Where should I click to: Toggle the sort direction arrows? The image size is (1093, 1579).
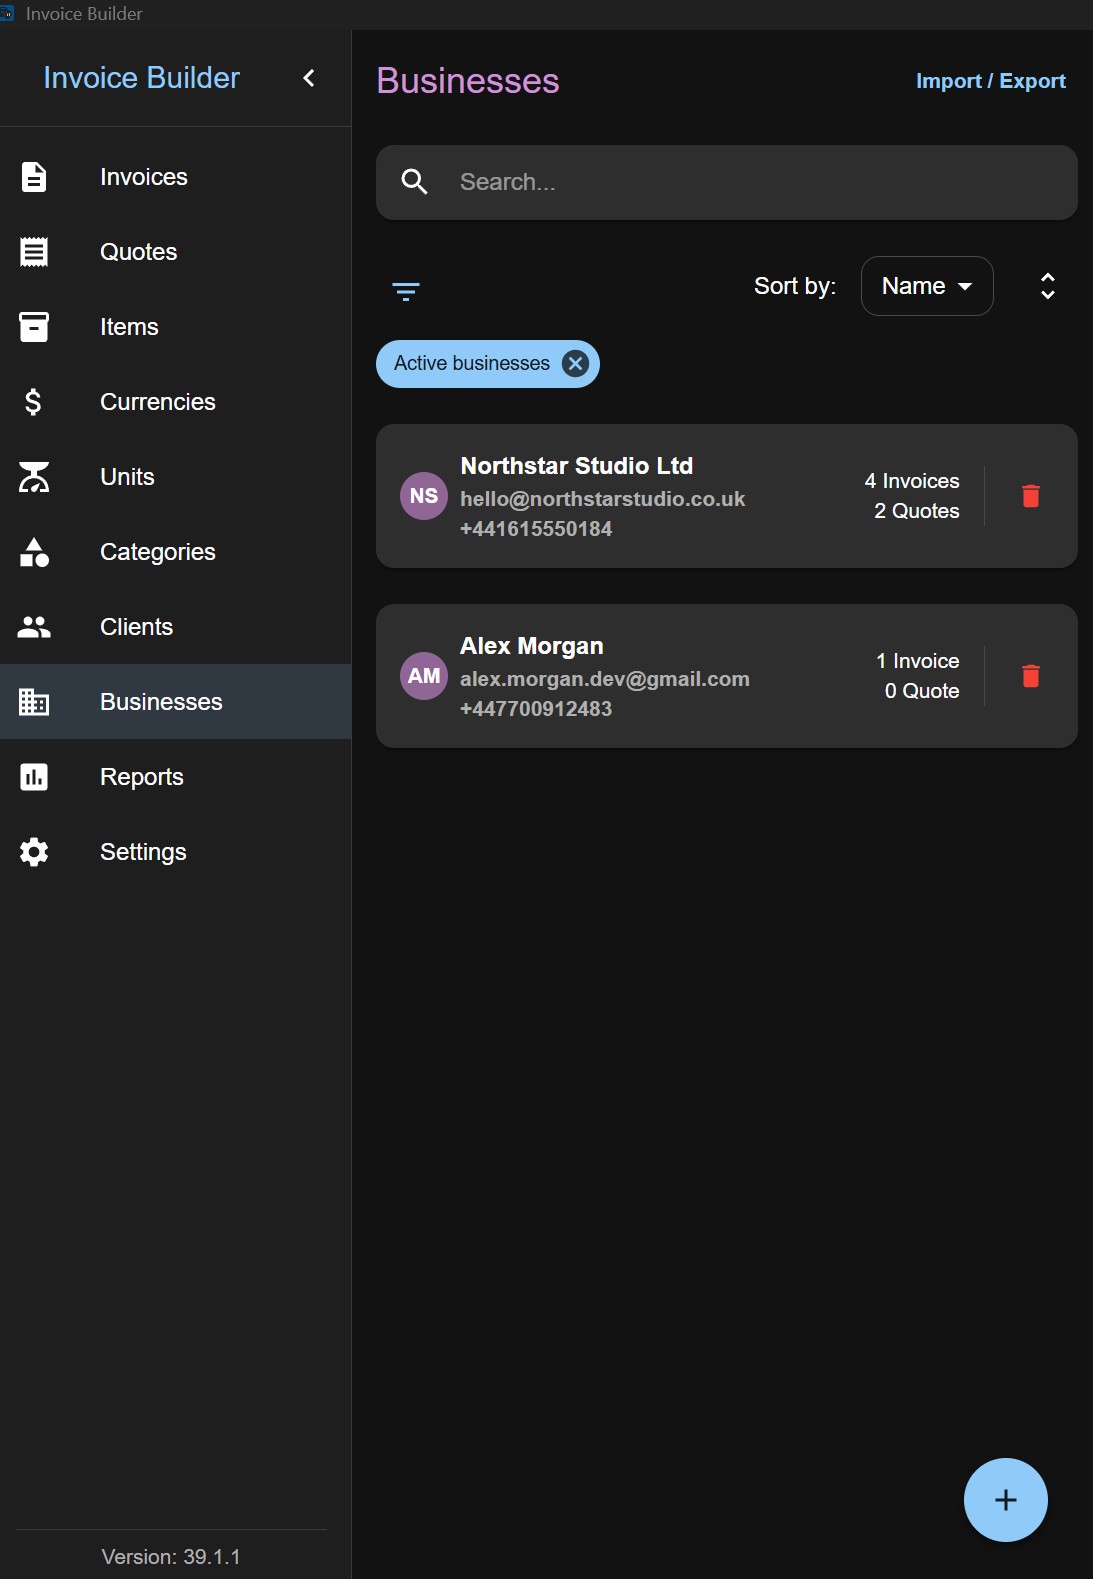click(1048, 286)
